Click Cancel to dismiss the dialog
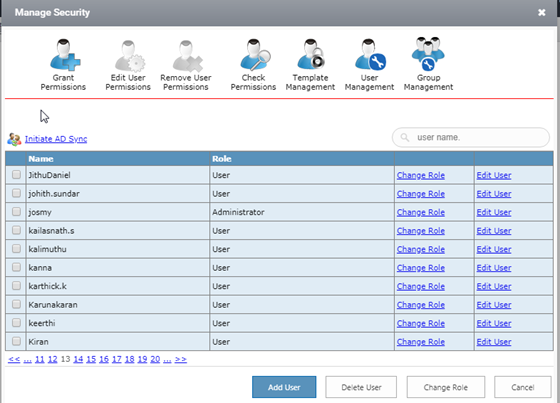This screenshot has height=403, width=560. point(522,387)
